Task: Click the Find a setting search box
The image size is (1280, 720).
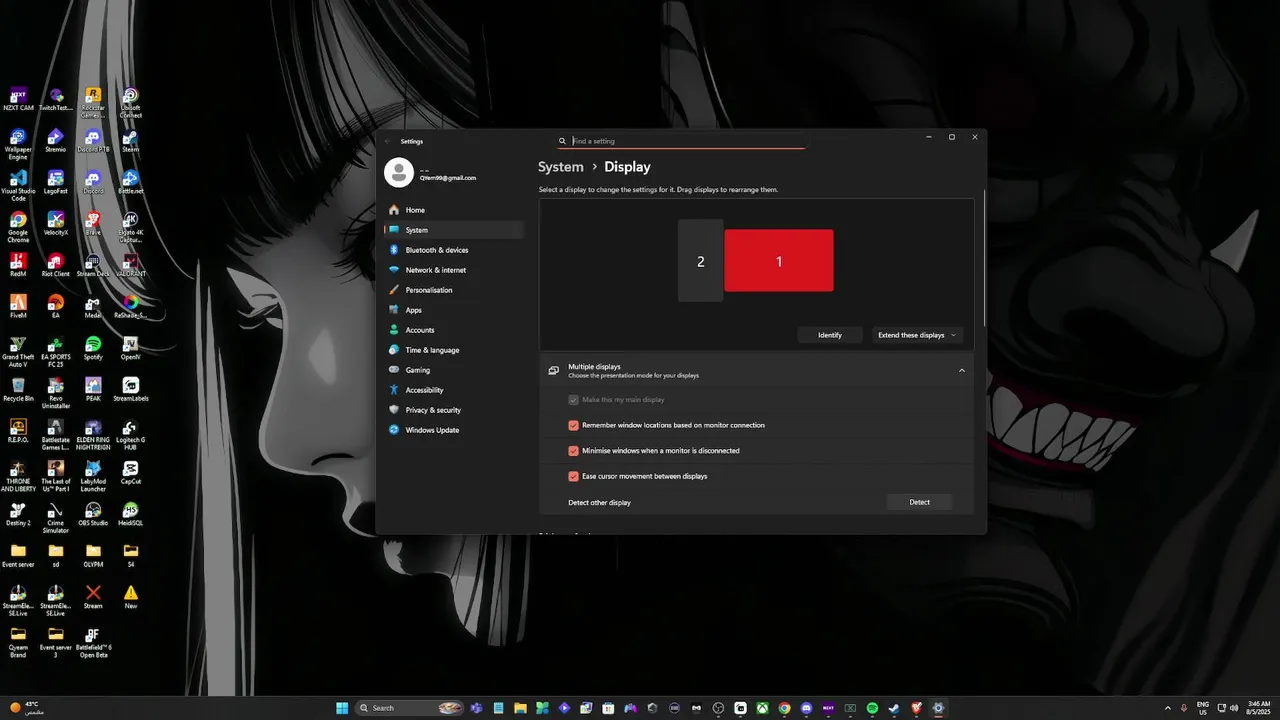Action: 682,141
